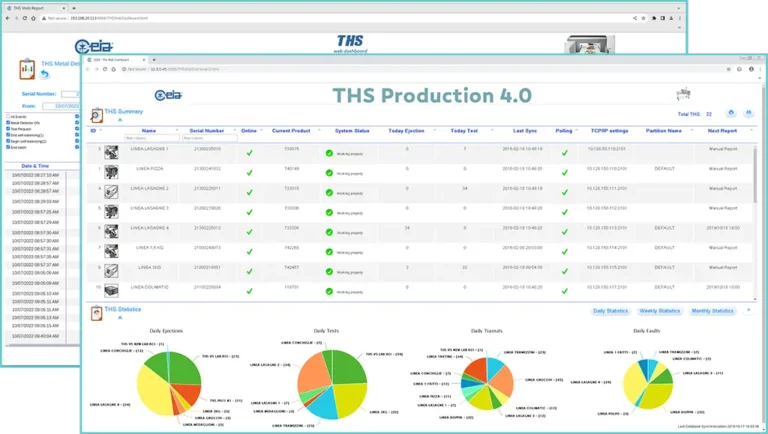Open sort arrow on Online column
Screen dimensions: 768x434
(262, 130)
